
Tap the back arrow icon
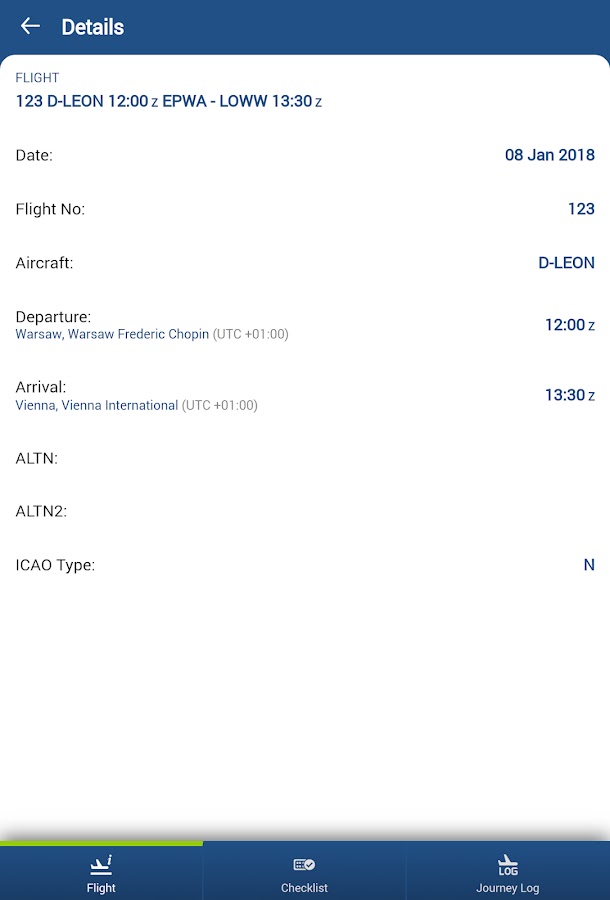pos(30,27)
